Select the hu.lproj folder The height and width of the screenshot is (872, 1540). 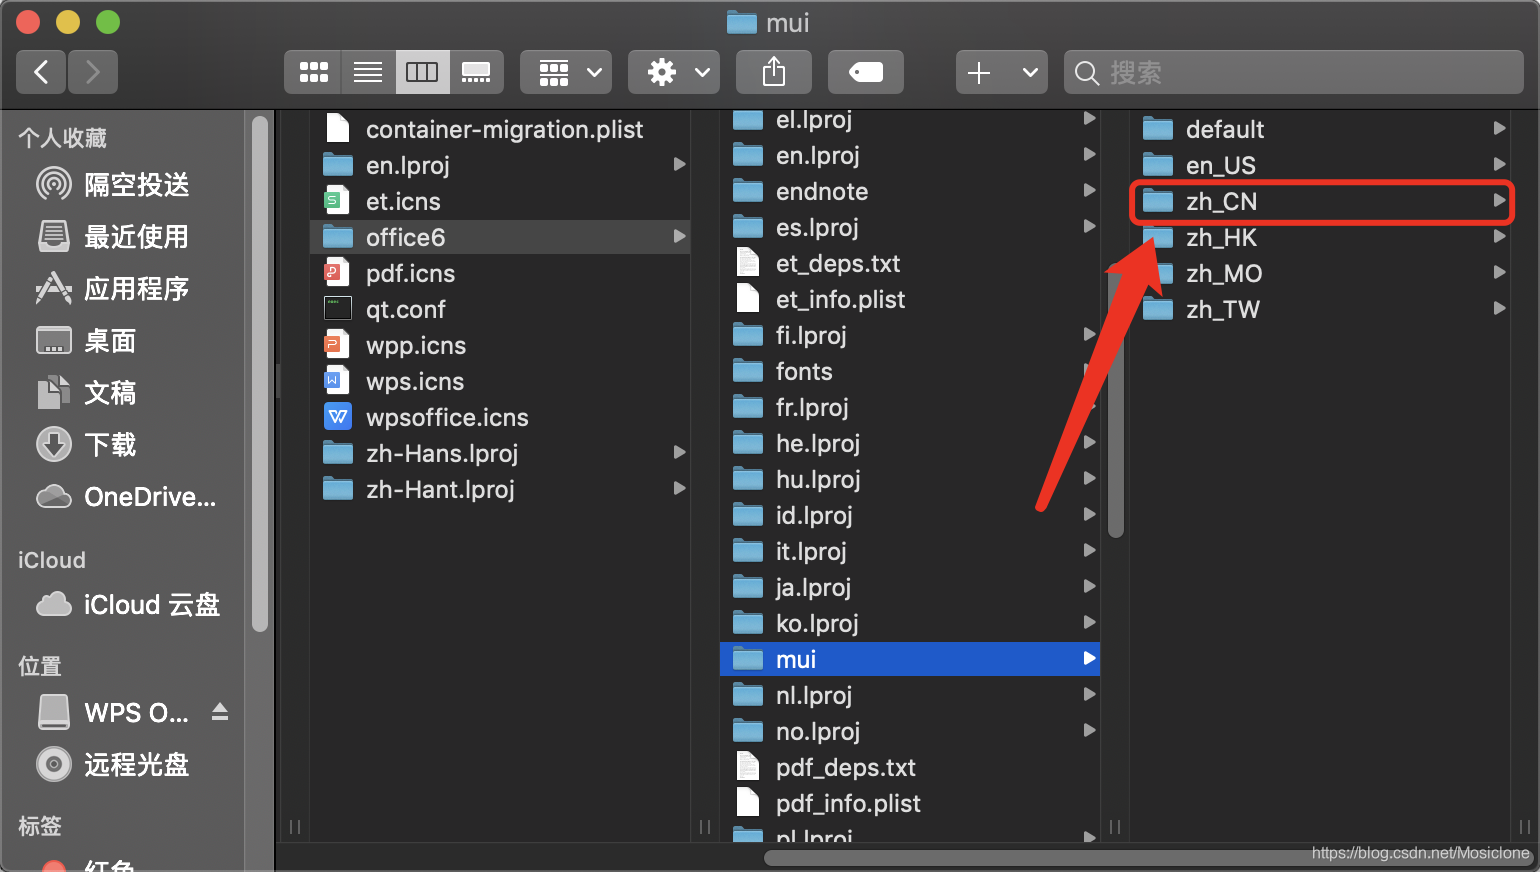point(910,479)
